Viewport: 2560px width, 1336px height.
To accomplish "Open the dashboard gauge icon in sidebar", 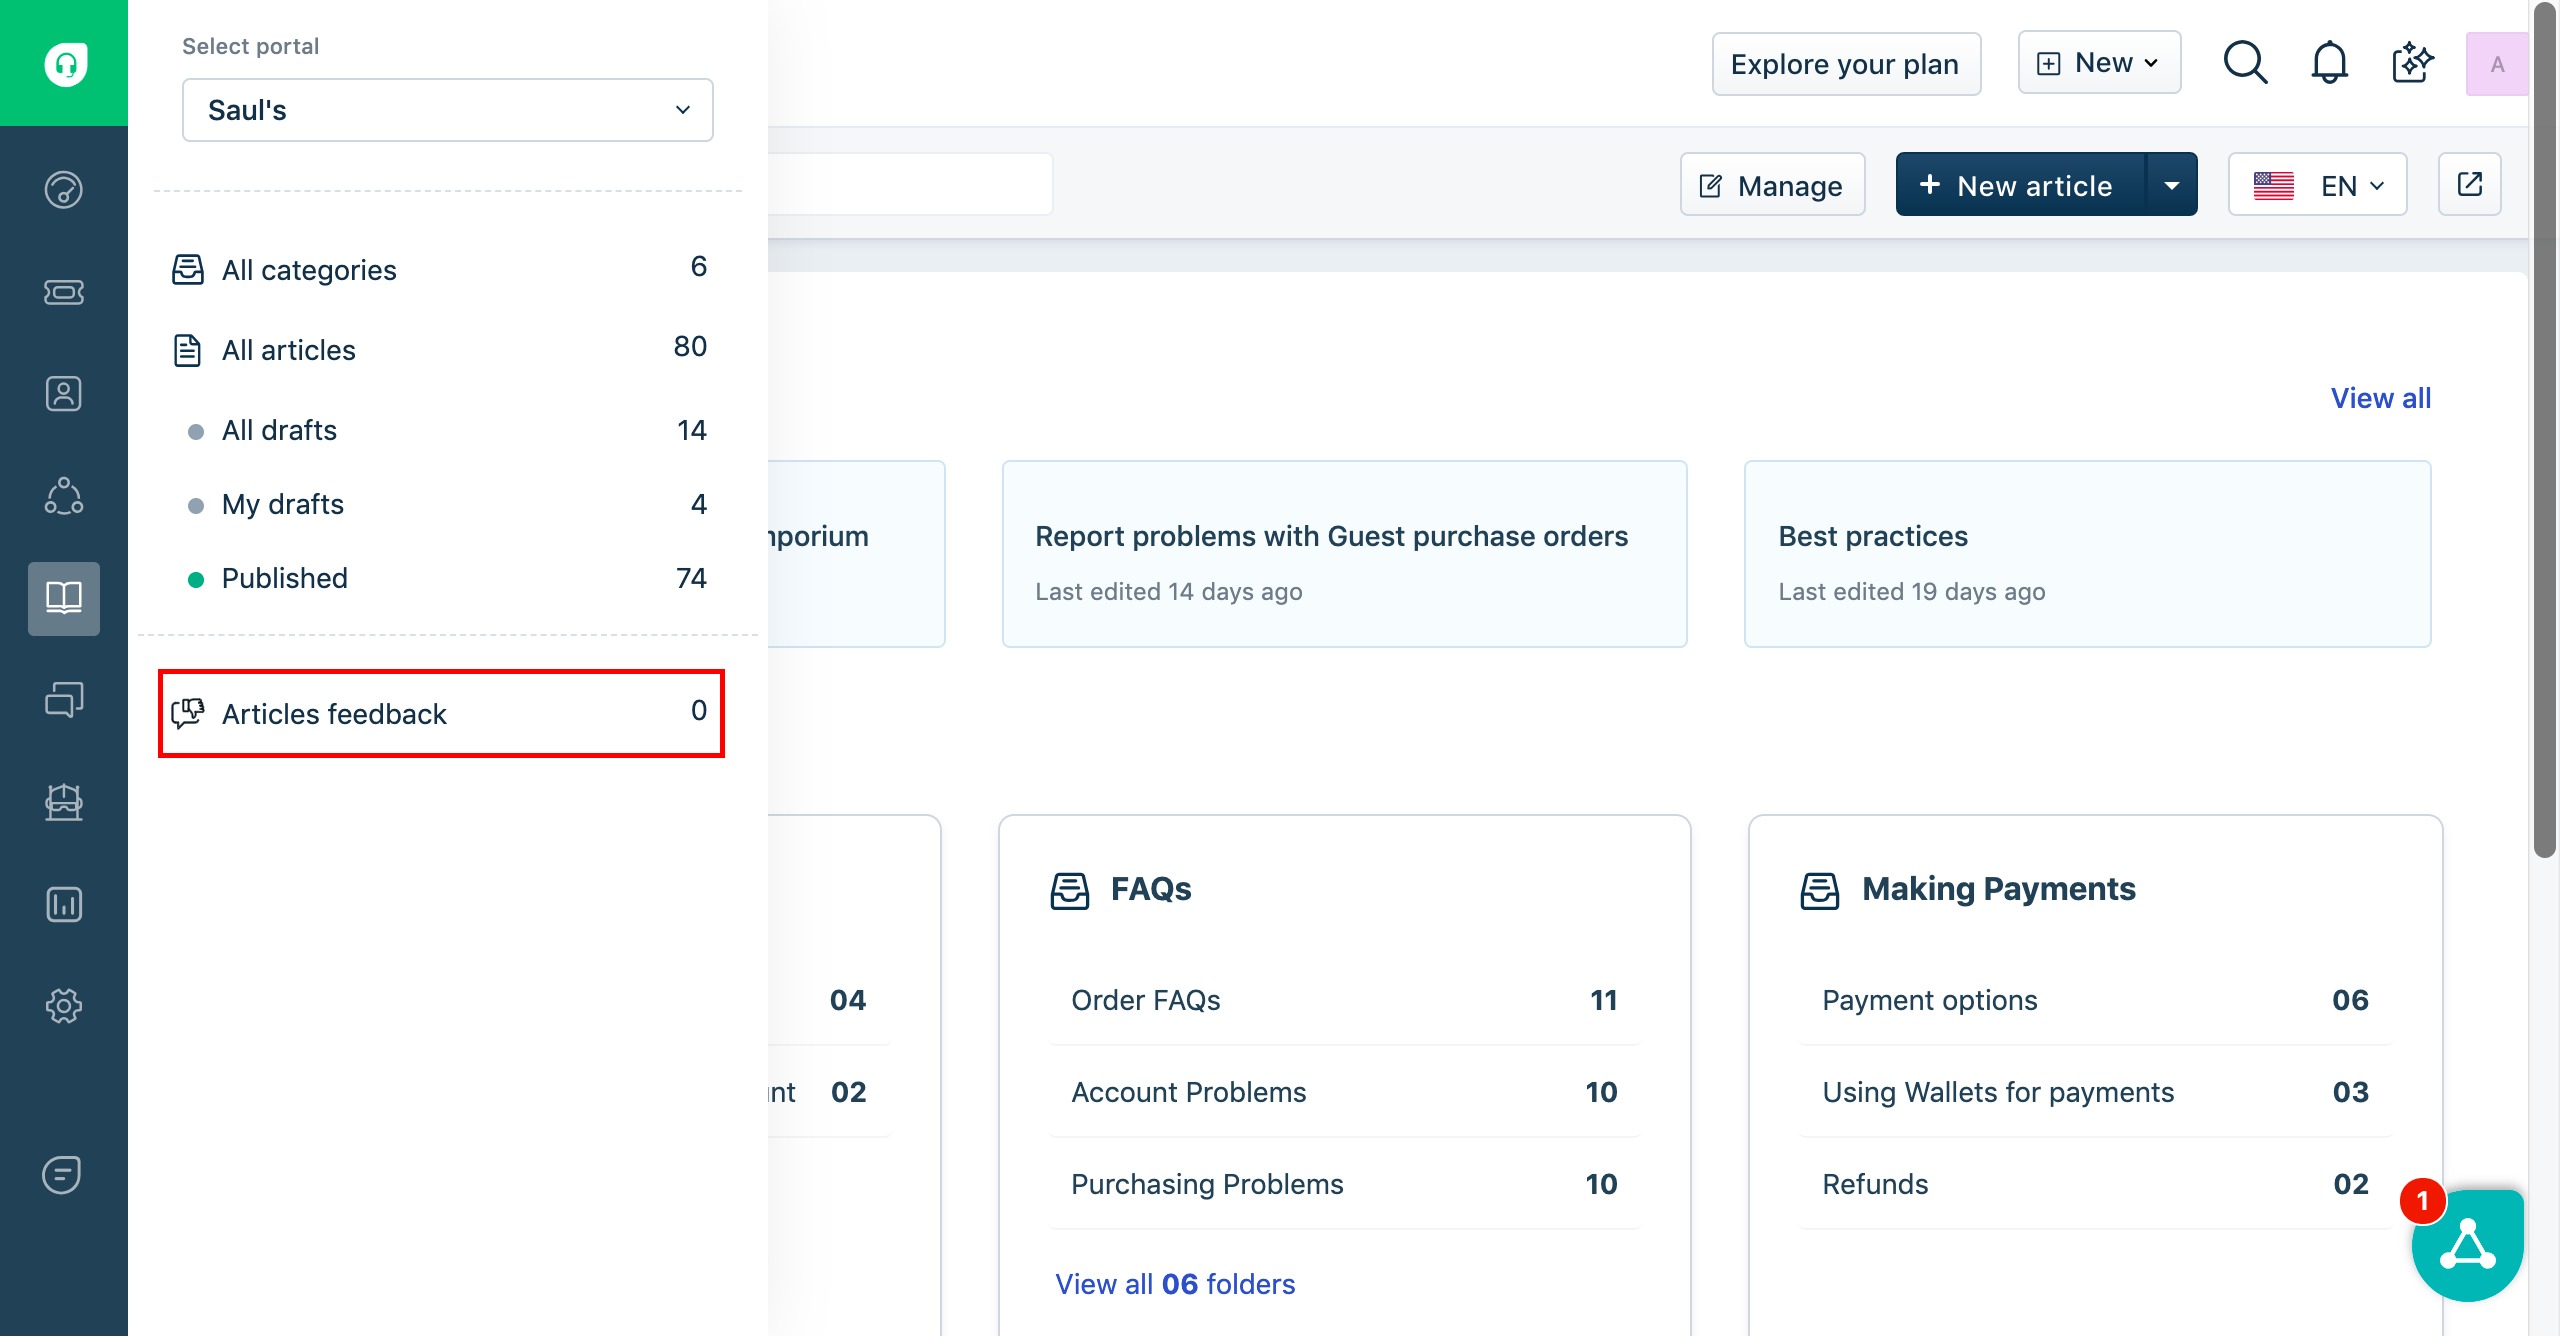I will pyautogui.click(x=64, y=190).
